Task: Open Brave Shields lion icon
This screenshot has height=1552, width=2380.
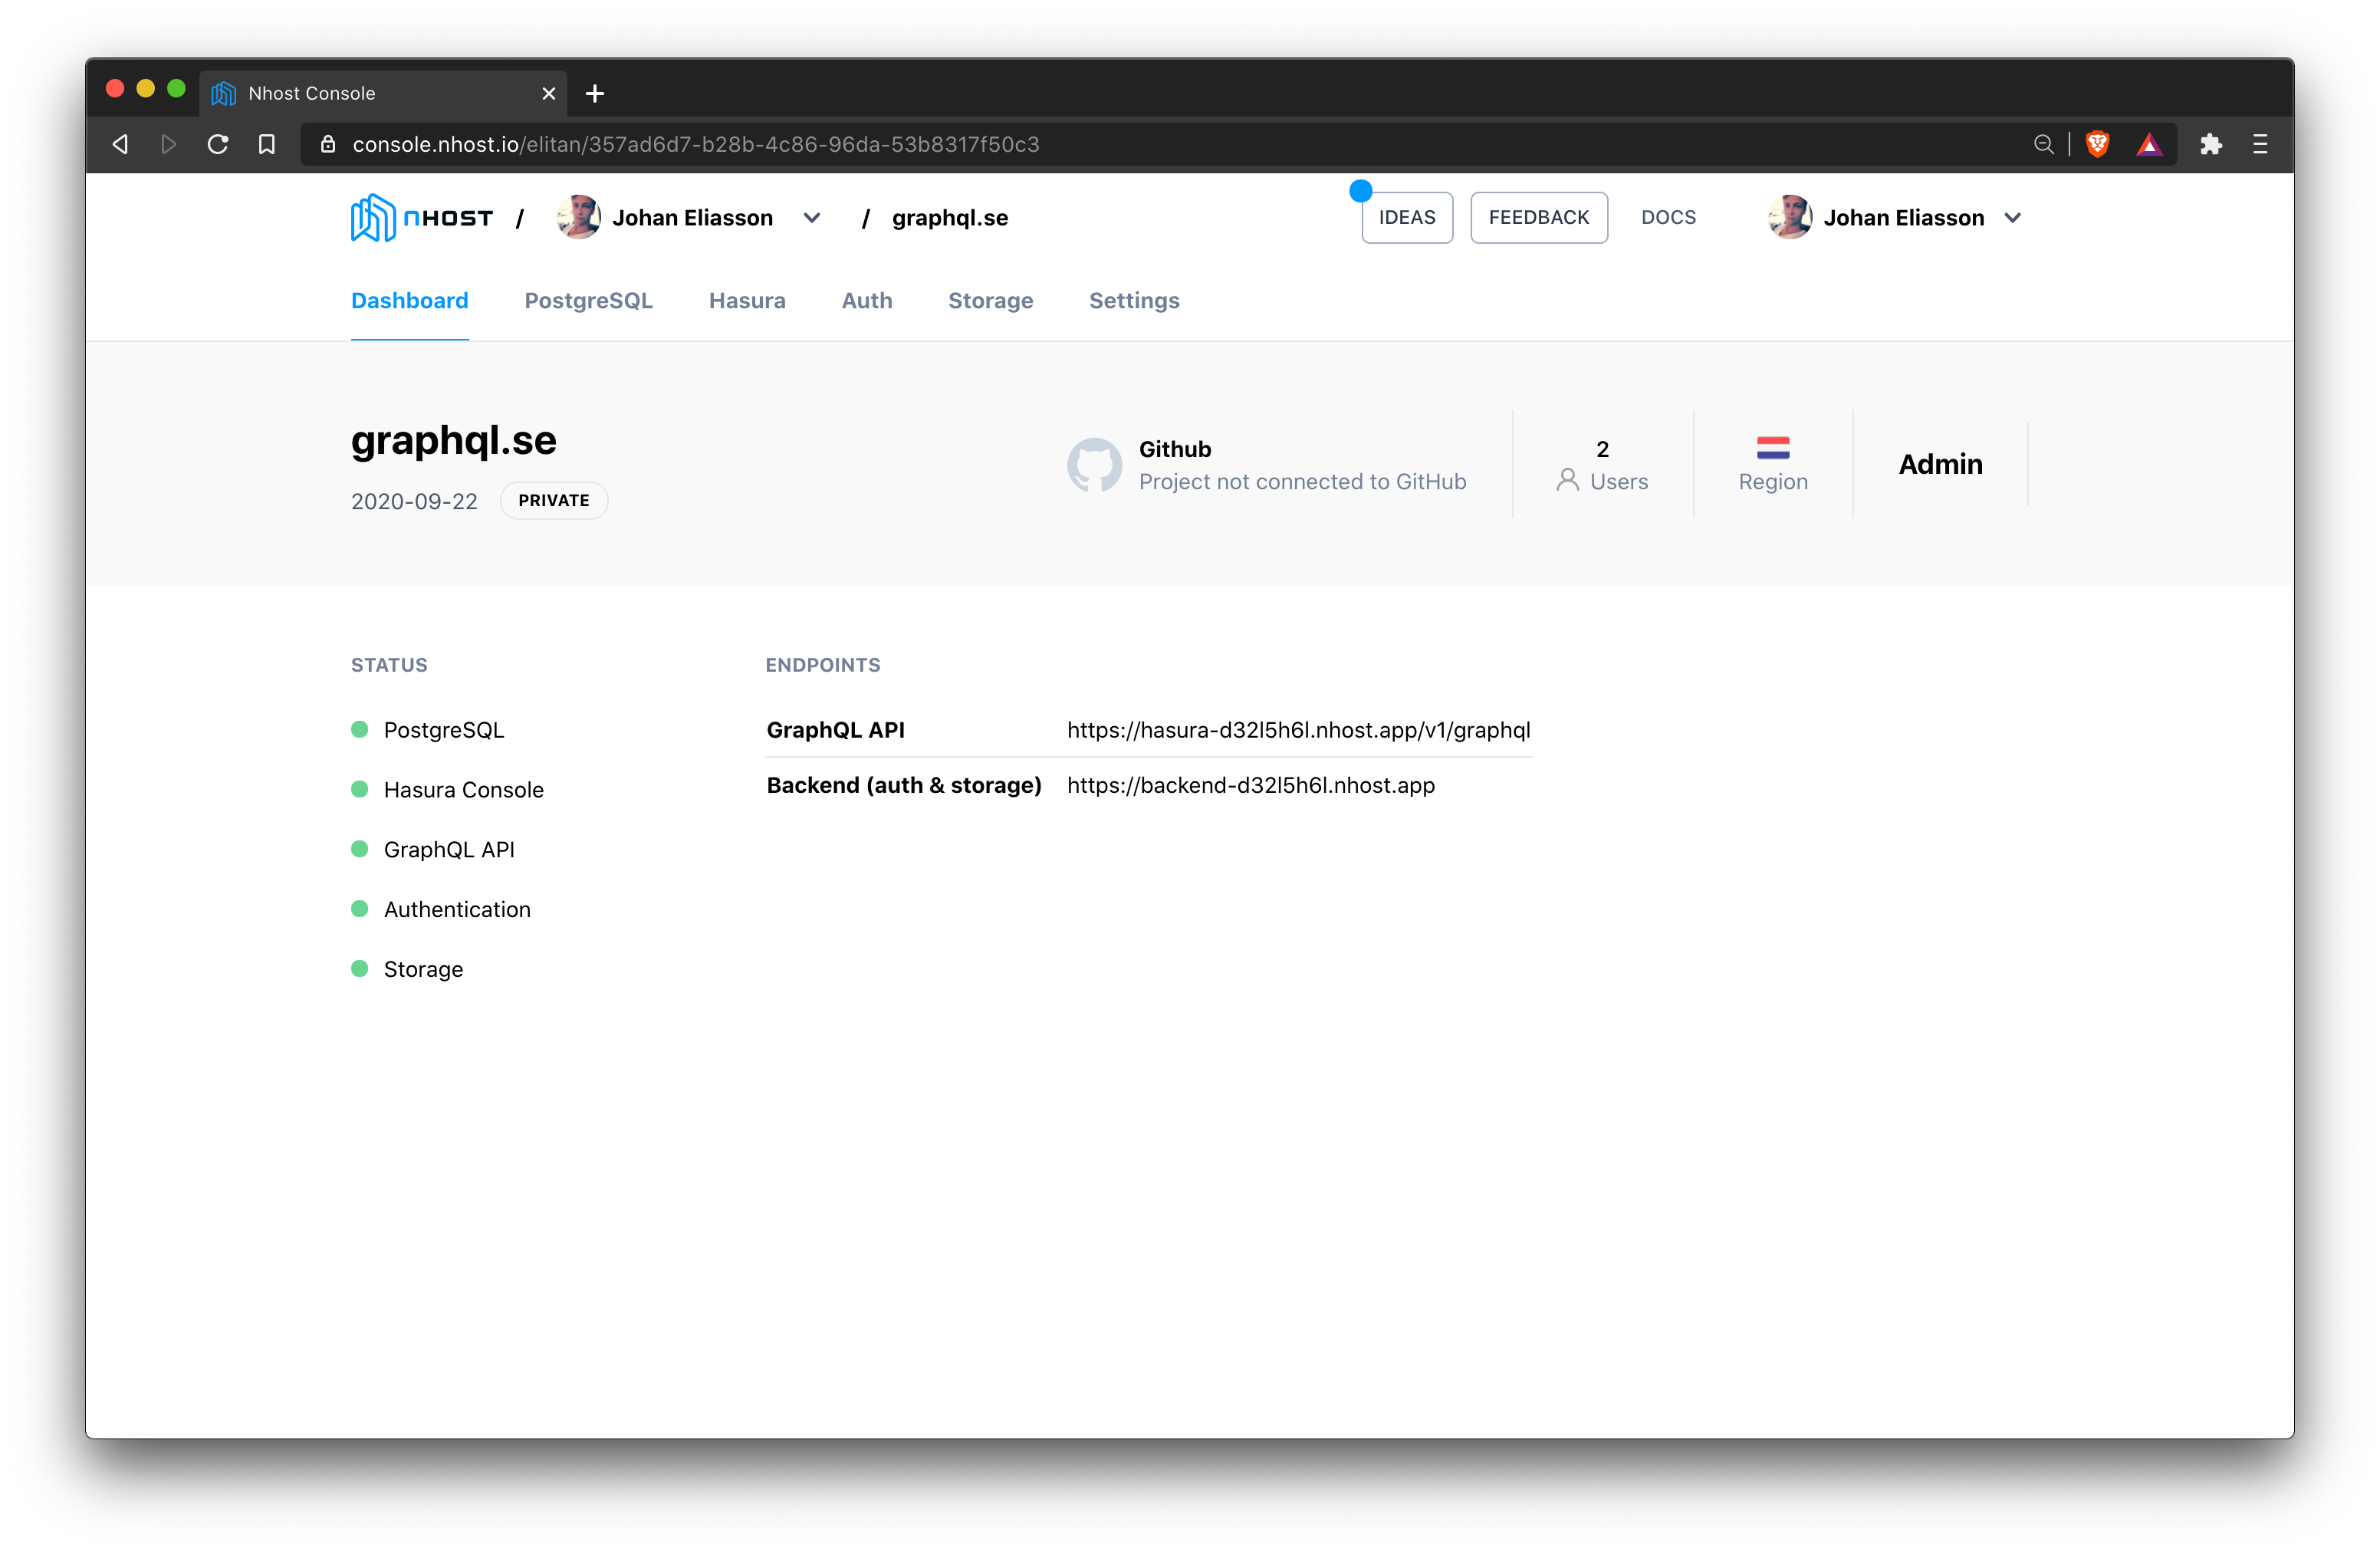Action: click(x=2097, y=144)
